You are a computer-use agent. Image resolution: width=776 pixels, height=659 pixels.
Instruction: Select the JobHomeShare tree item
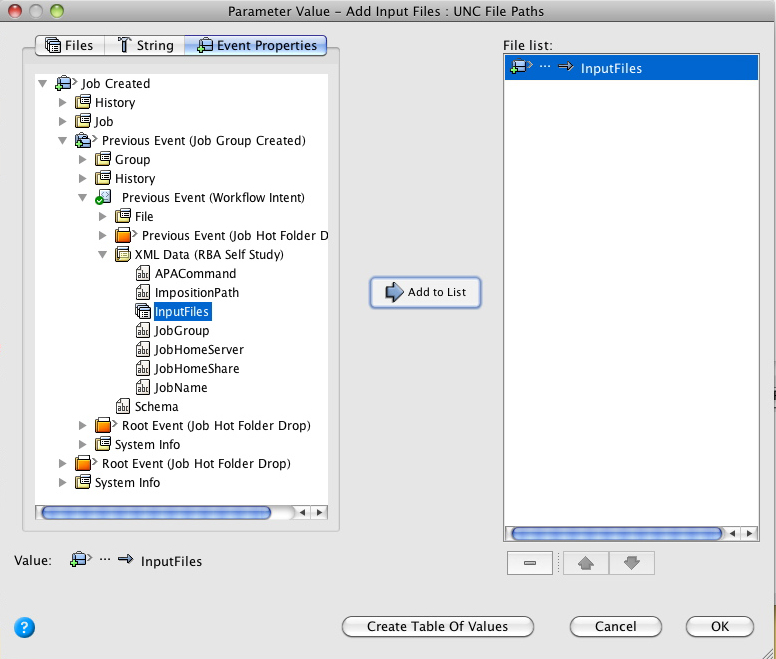coord(197,368)
